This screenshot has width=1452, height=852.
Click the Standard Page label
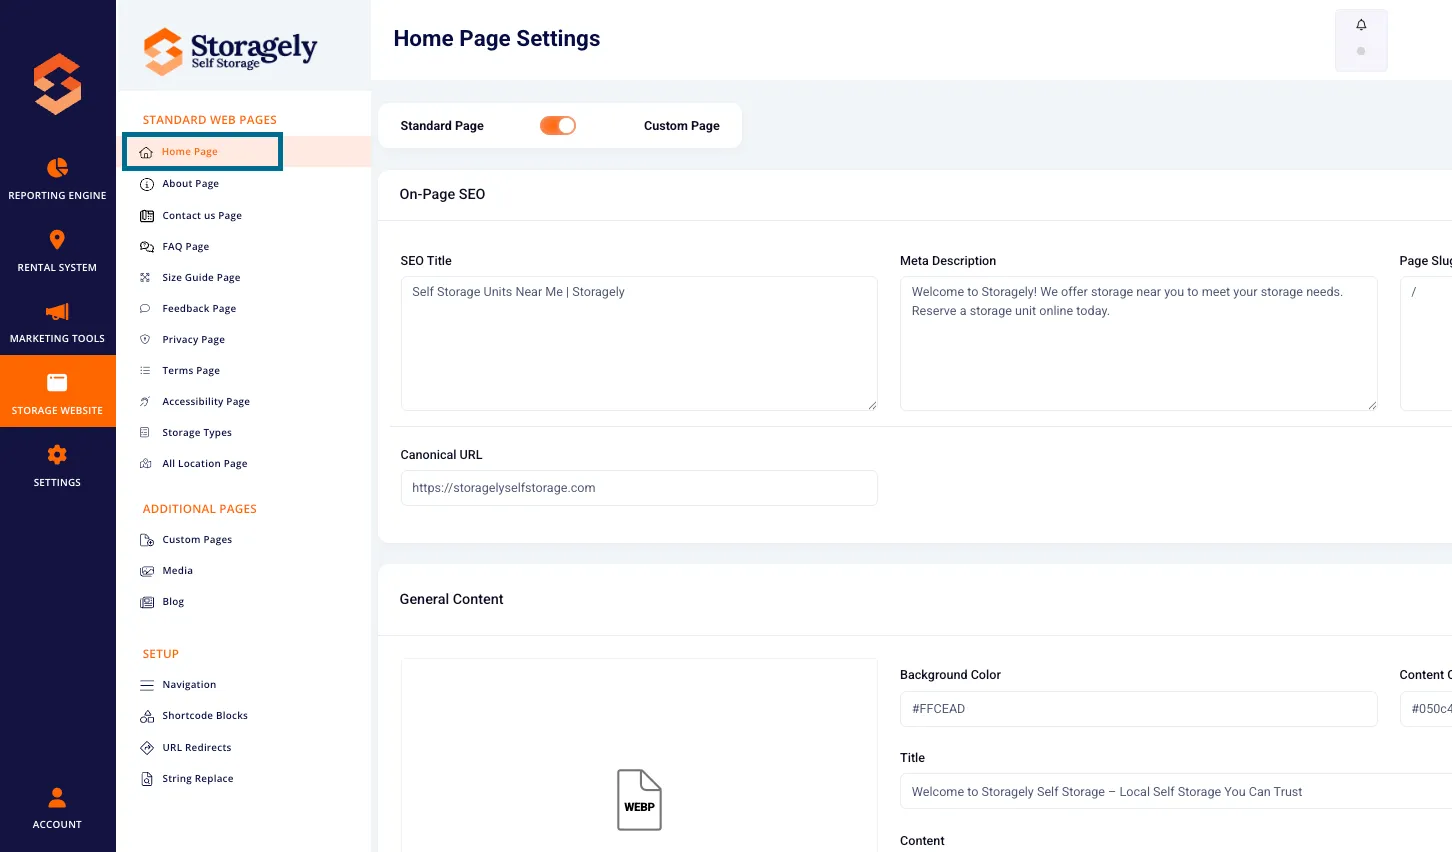click(442, 126)
